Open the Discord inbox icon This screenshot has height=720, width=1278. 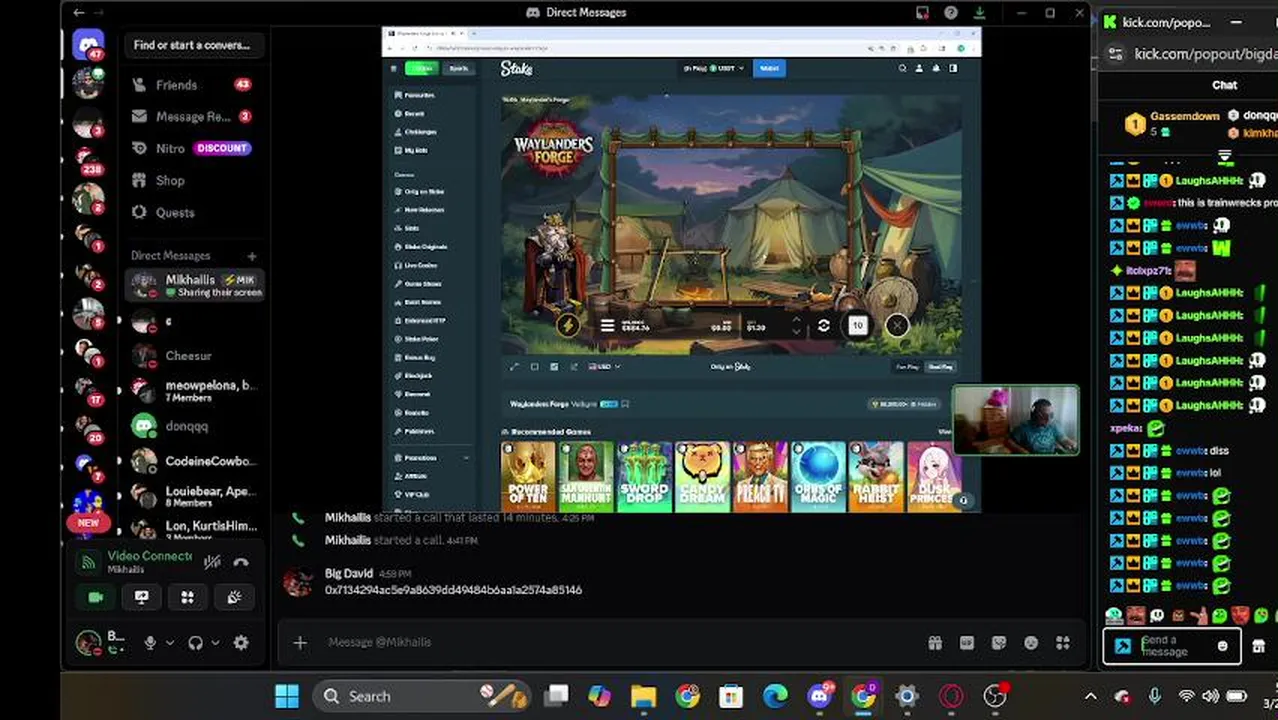click(x=922, y=13)
